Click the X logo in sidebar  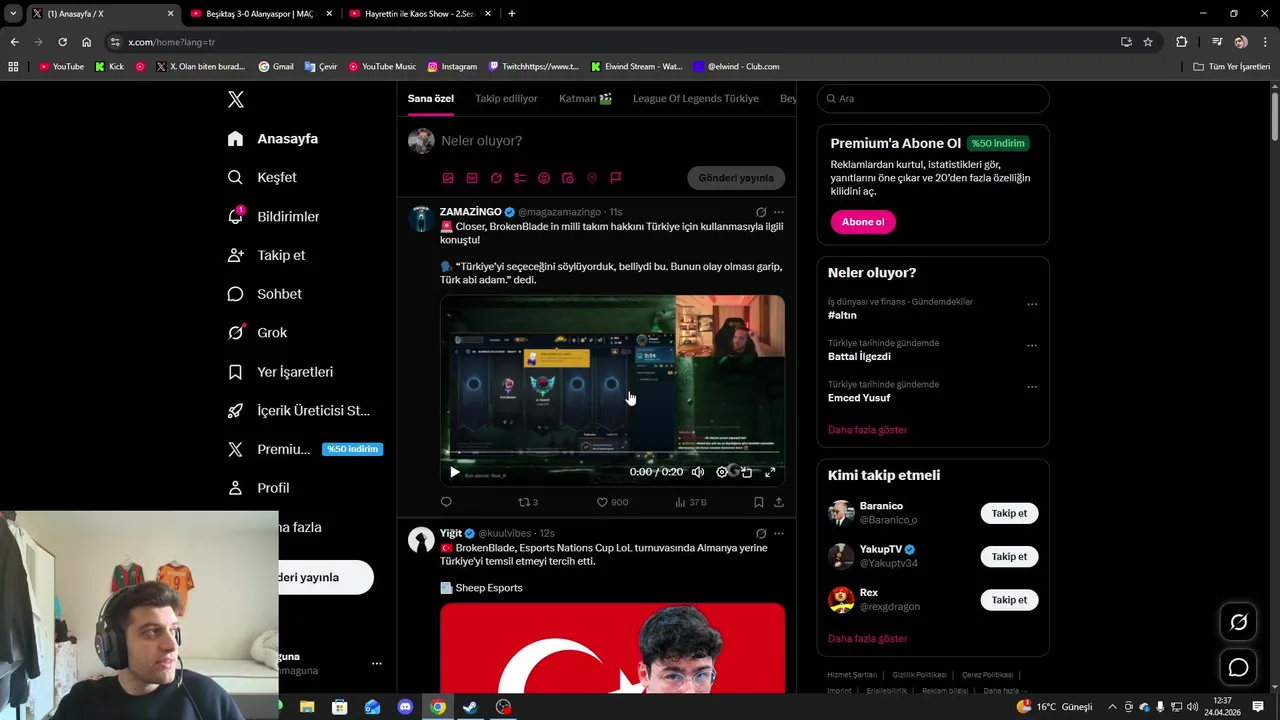click(x=236, y=99)
